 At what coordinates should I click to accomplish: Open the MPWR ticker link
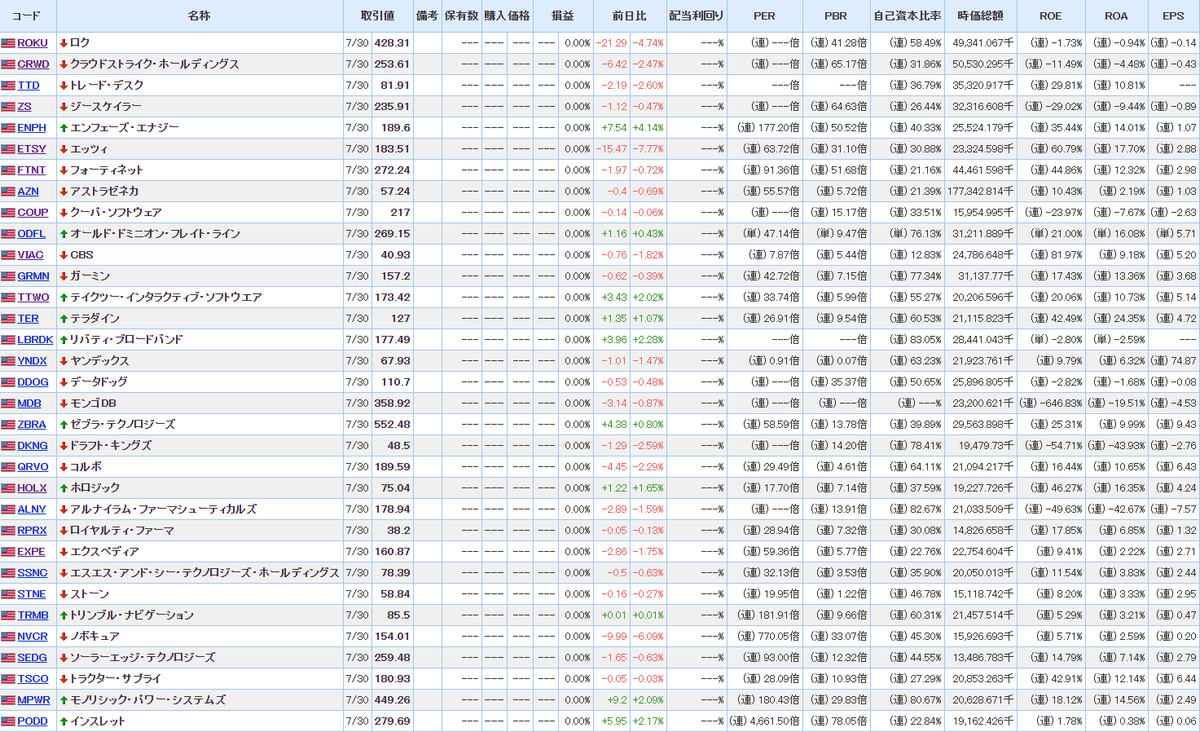[33, 700]
